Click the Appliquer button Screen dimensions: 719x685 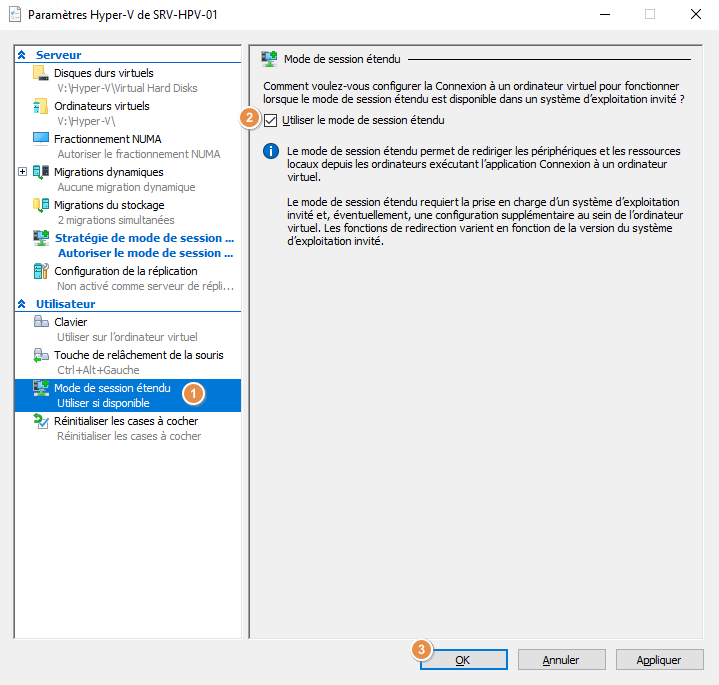pos(659,660)
